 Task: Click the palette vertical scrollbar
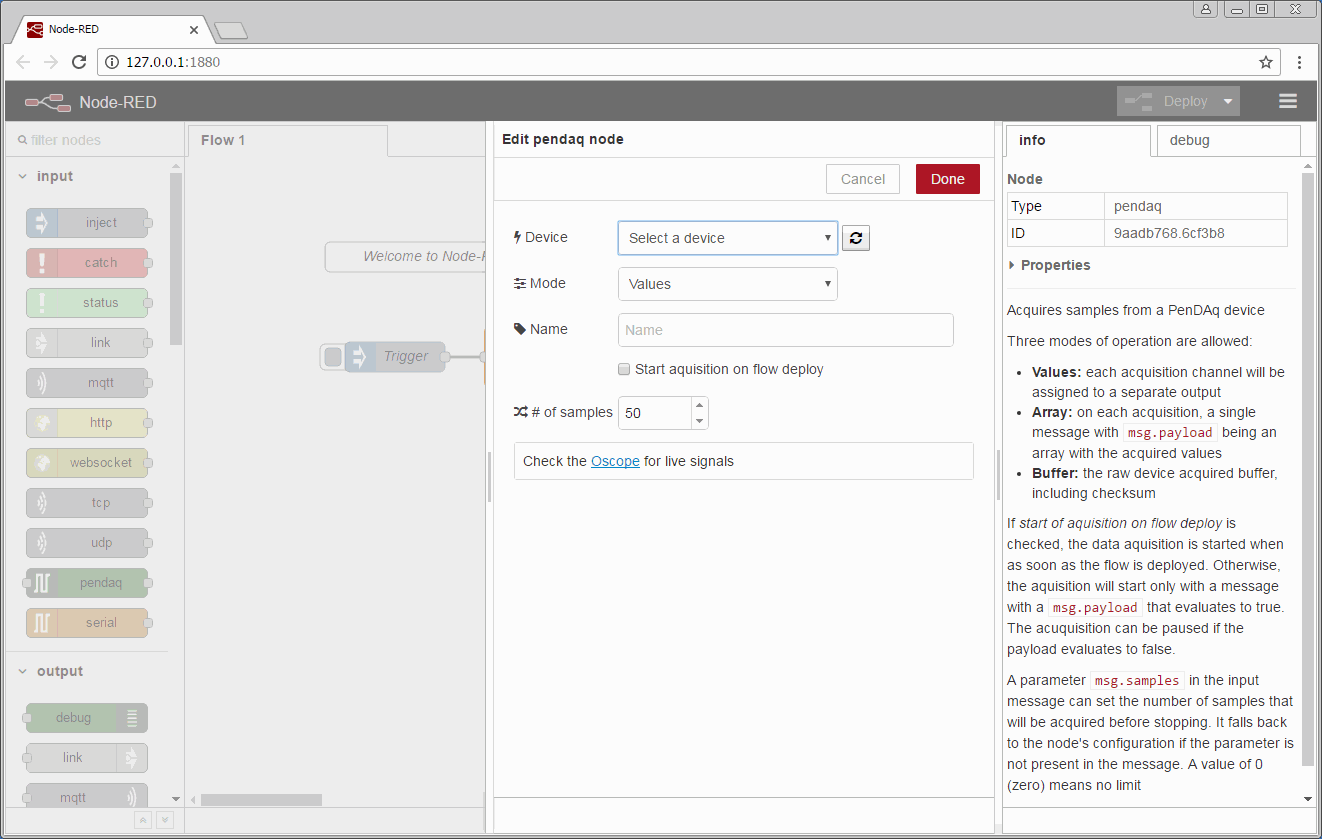click(x=176, y=259)
